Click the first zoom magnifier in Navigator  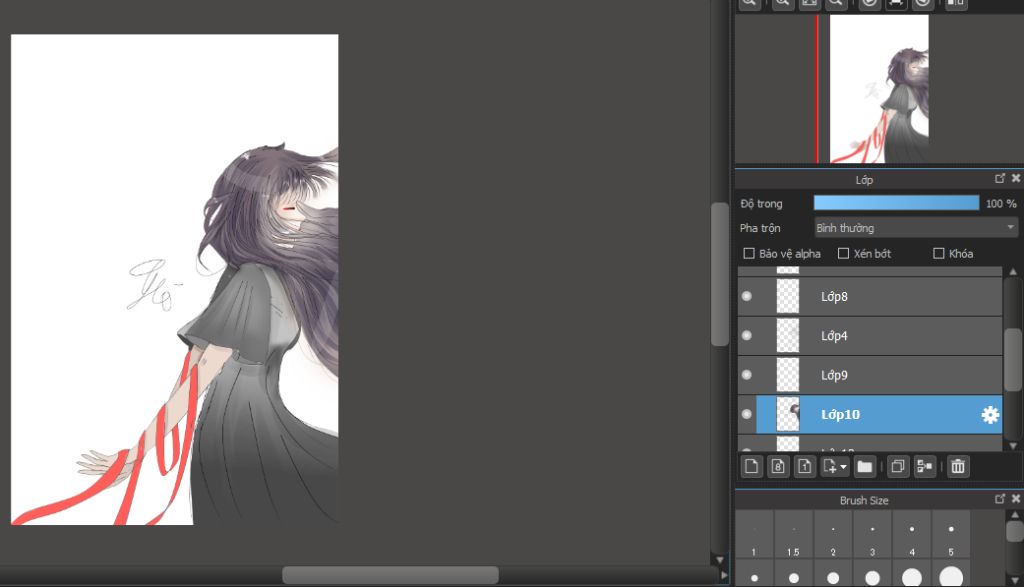click(749, 3)
